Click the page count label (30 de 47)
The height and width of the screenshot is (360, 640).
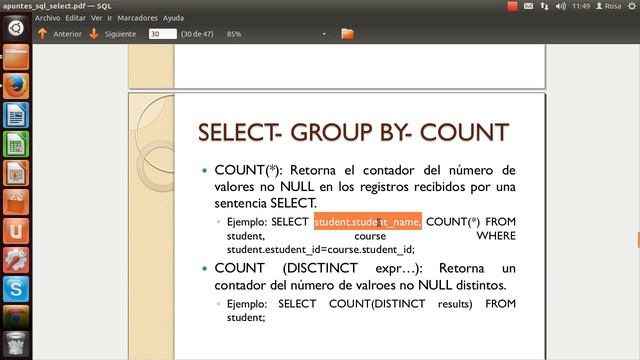tap(197, 34)
